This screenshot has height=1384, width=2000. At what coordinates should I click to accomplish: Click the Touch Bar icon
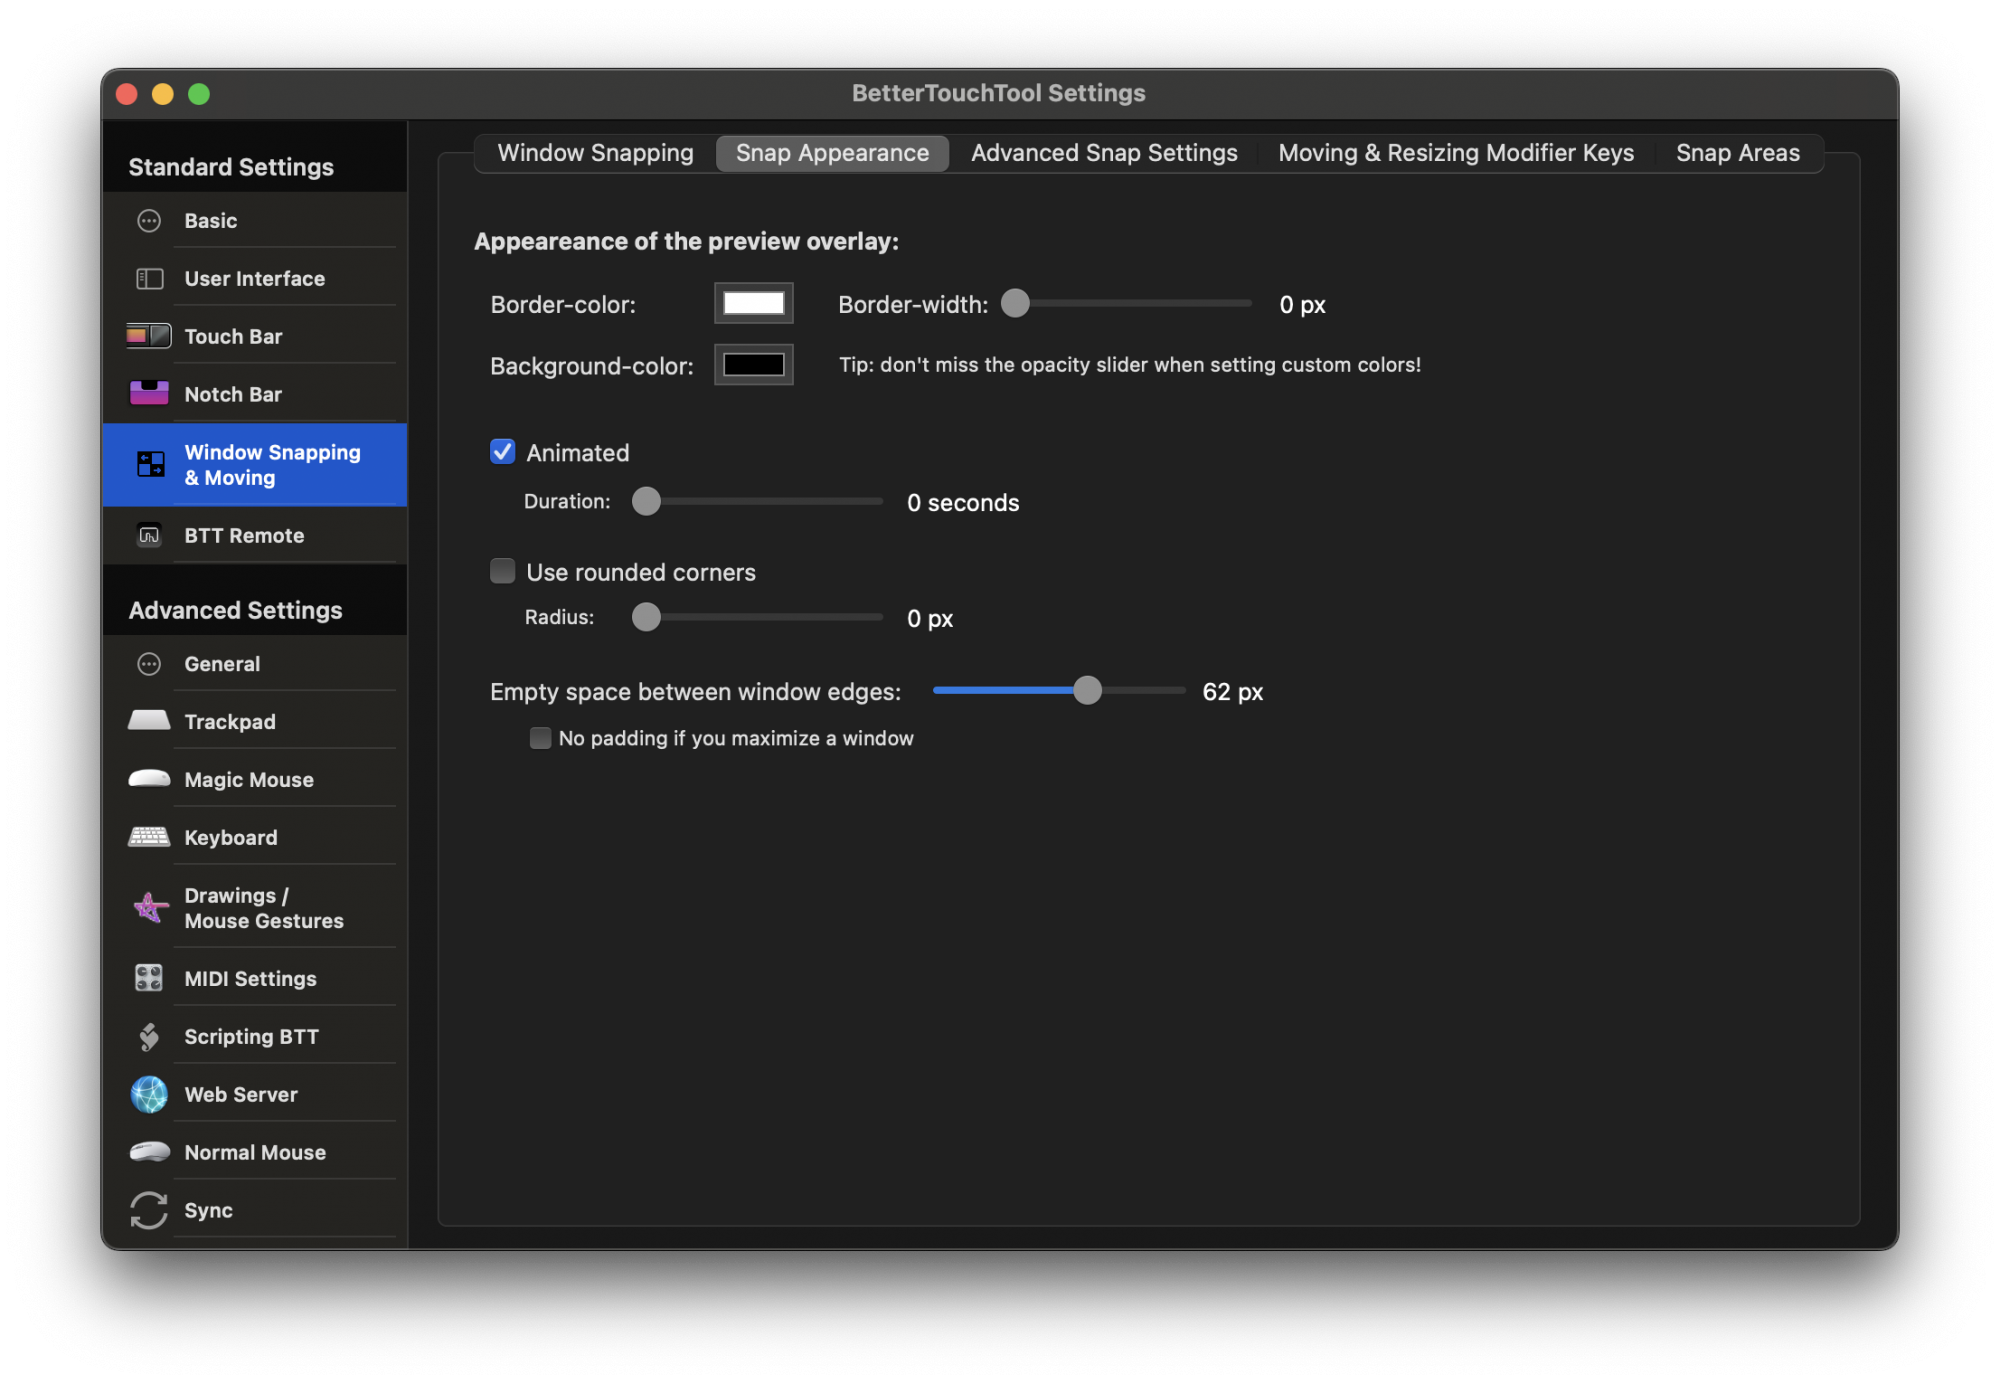click(x=149, y=336)
